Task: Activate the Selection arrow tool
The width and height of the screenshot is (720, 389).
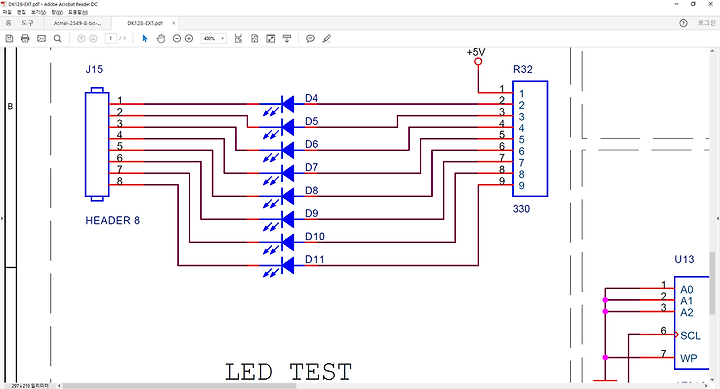Action: click(145, 39)
